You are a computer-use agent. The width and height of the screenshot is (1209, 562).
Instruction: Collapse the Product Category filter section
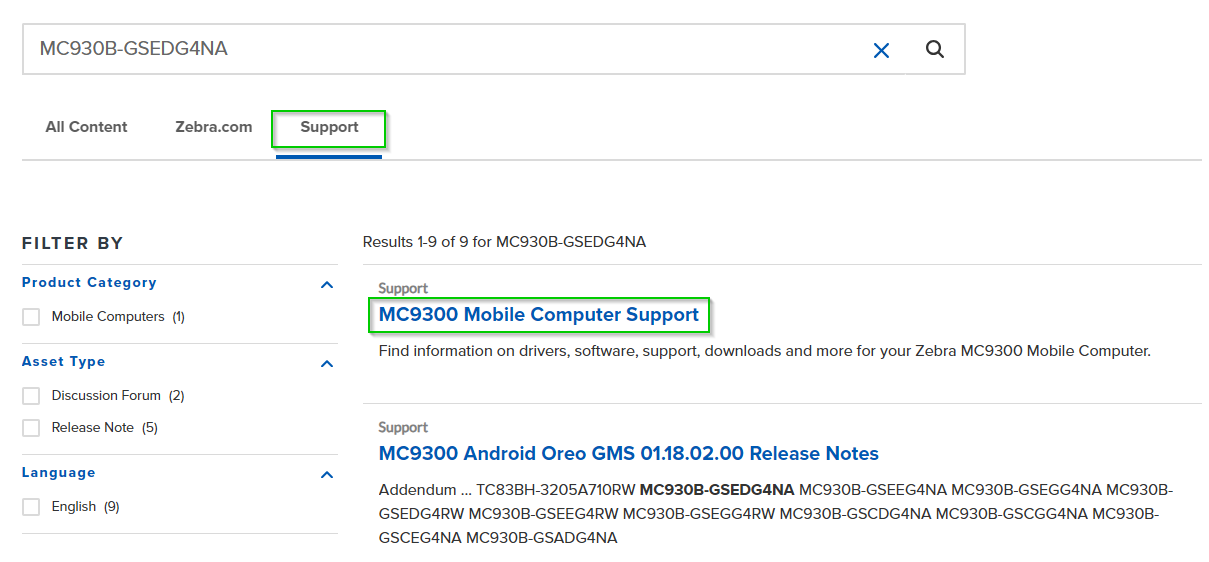point(326,285)
